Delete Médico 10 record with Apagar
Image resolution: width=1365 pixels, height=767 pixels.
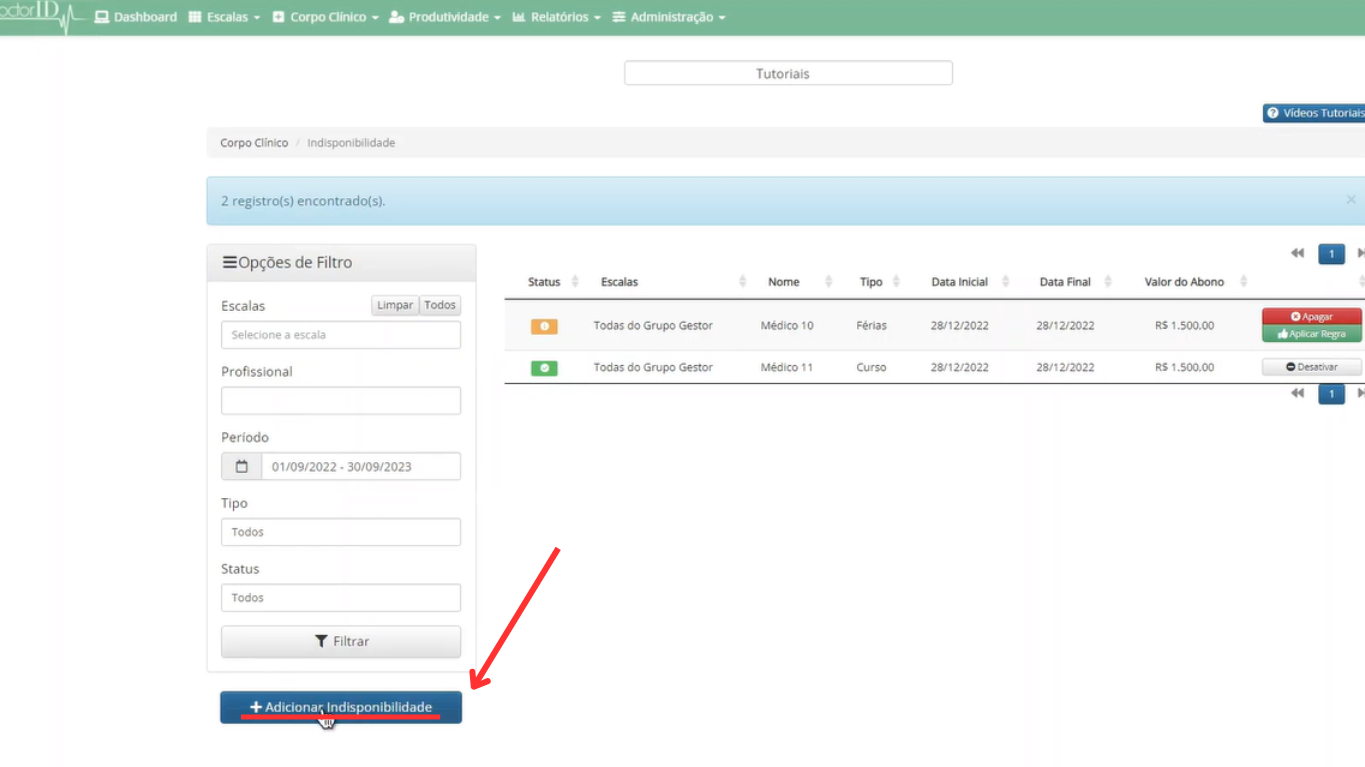1311,316
